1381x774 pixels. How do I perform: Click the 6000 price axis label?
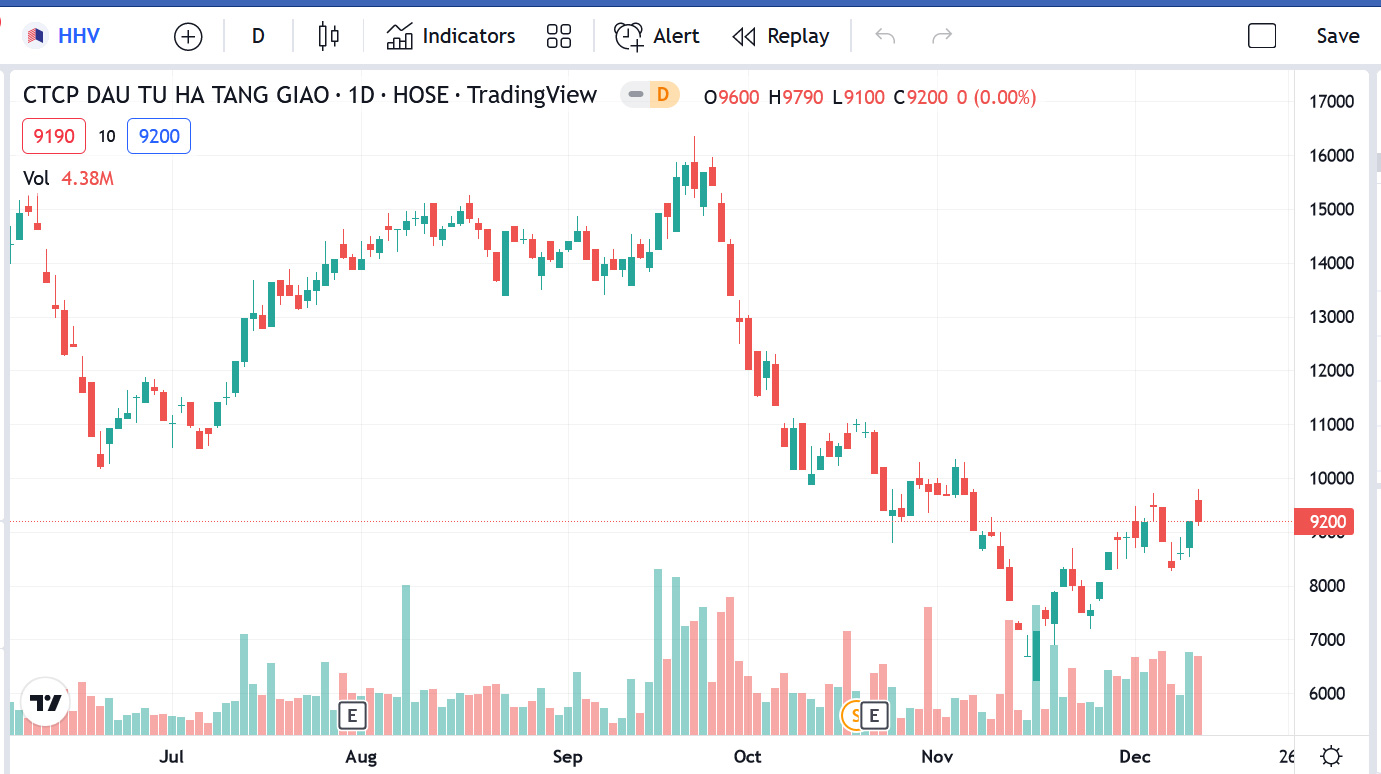coord(1329,694)
